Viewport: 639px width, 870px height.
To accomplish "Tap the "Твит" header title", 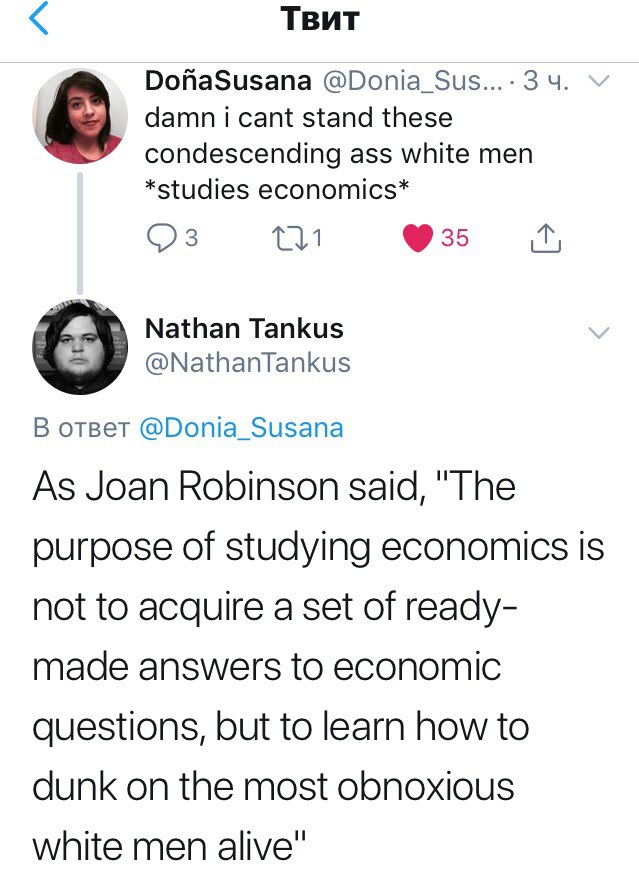I will tap(319, 20).
